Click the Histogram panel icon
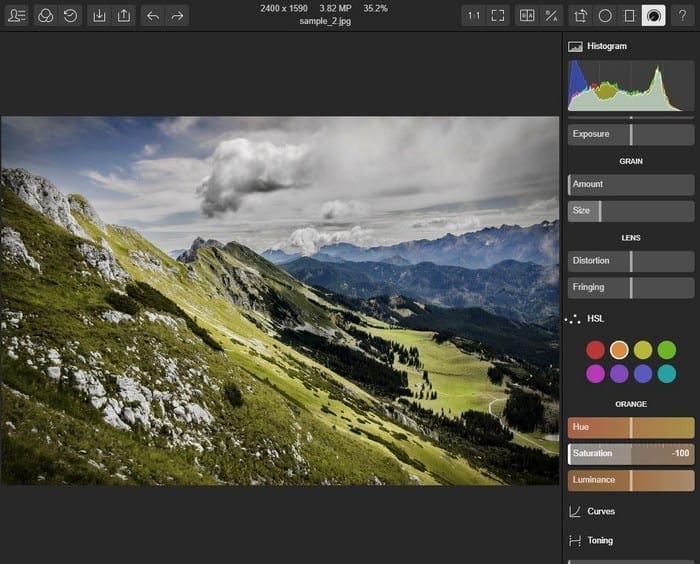 pos(575,46)
